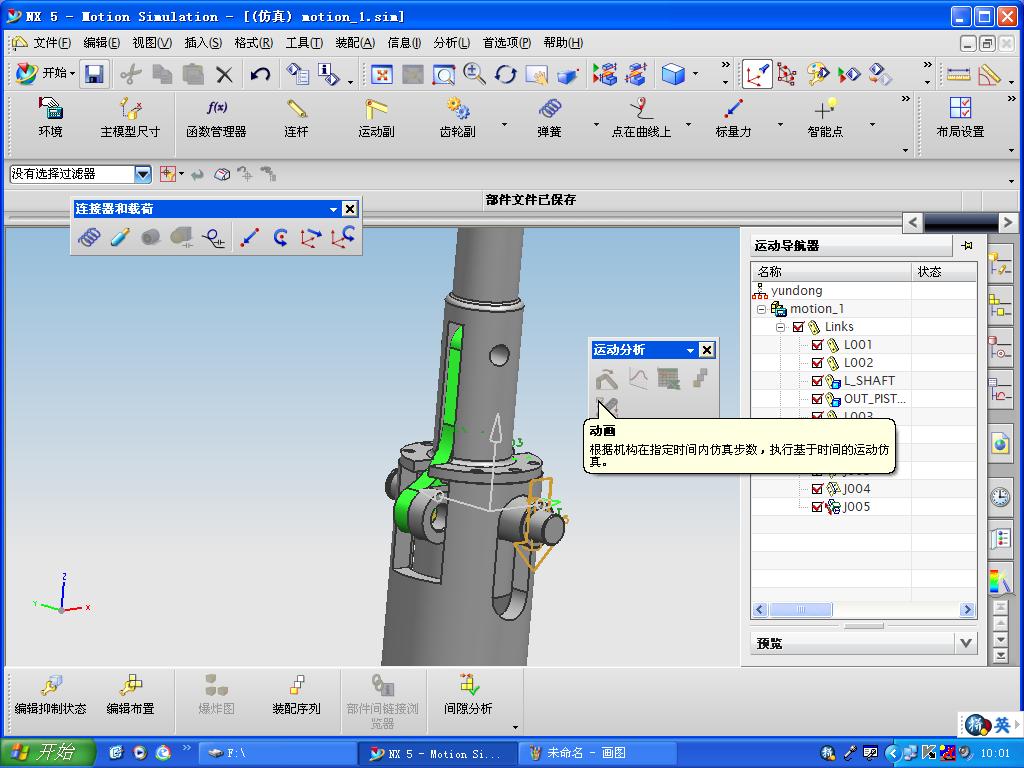Open the 插入(S) menu
Viewport: 1024px width, 768px height.
[x=203, y=43]
